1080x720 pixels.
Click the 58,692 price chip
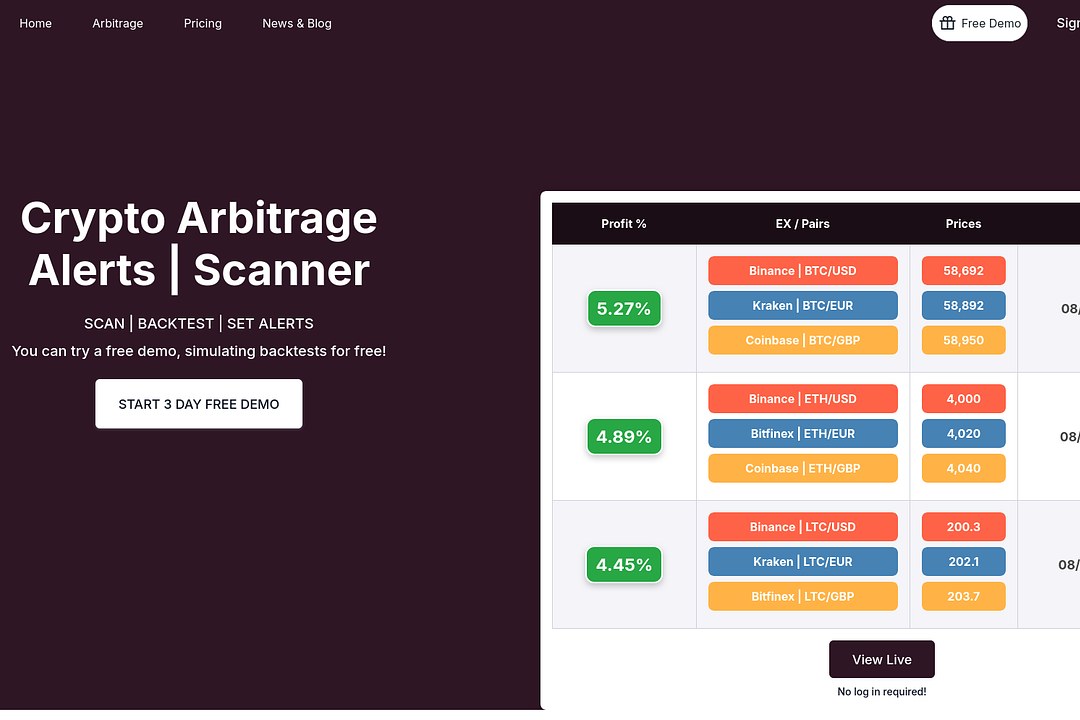pyautogui.click(x=964, y=271)
